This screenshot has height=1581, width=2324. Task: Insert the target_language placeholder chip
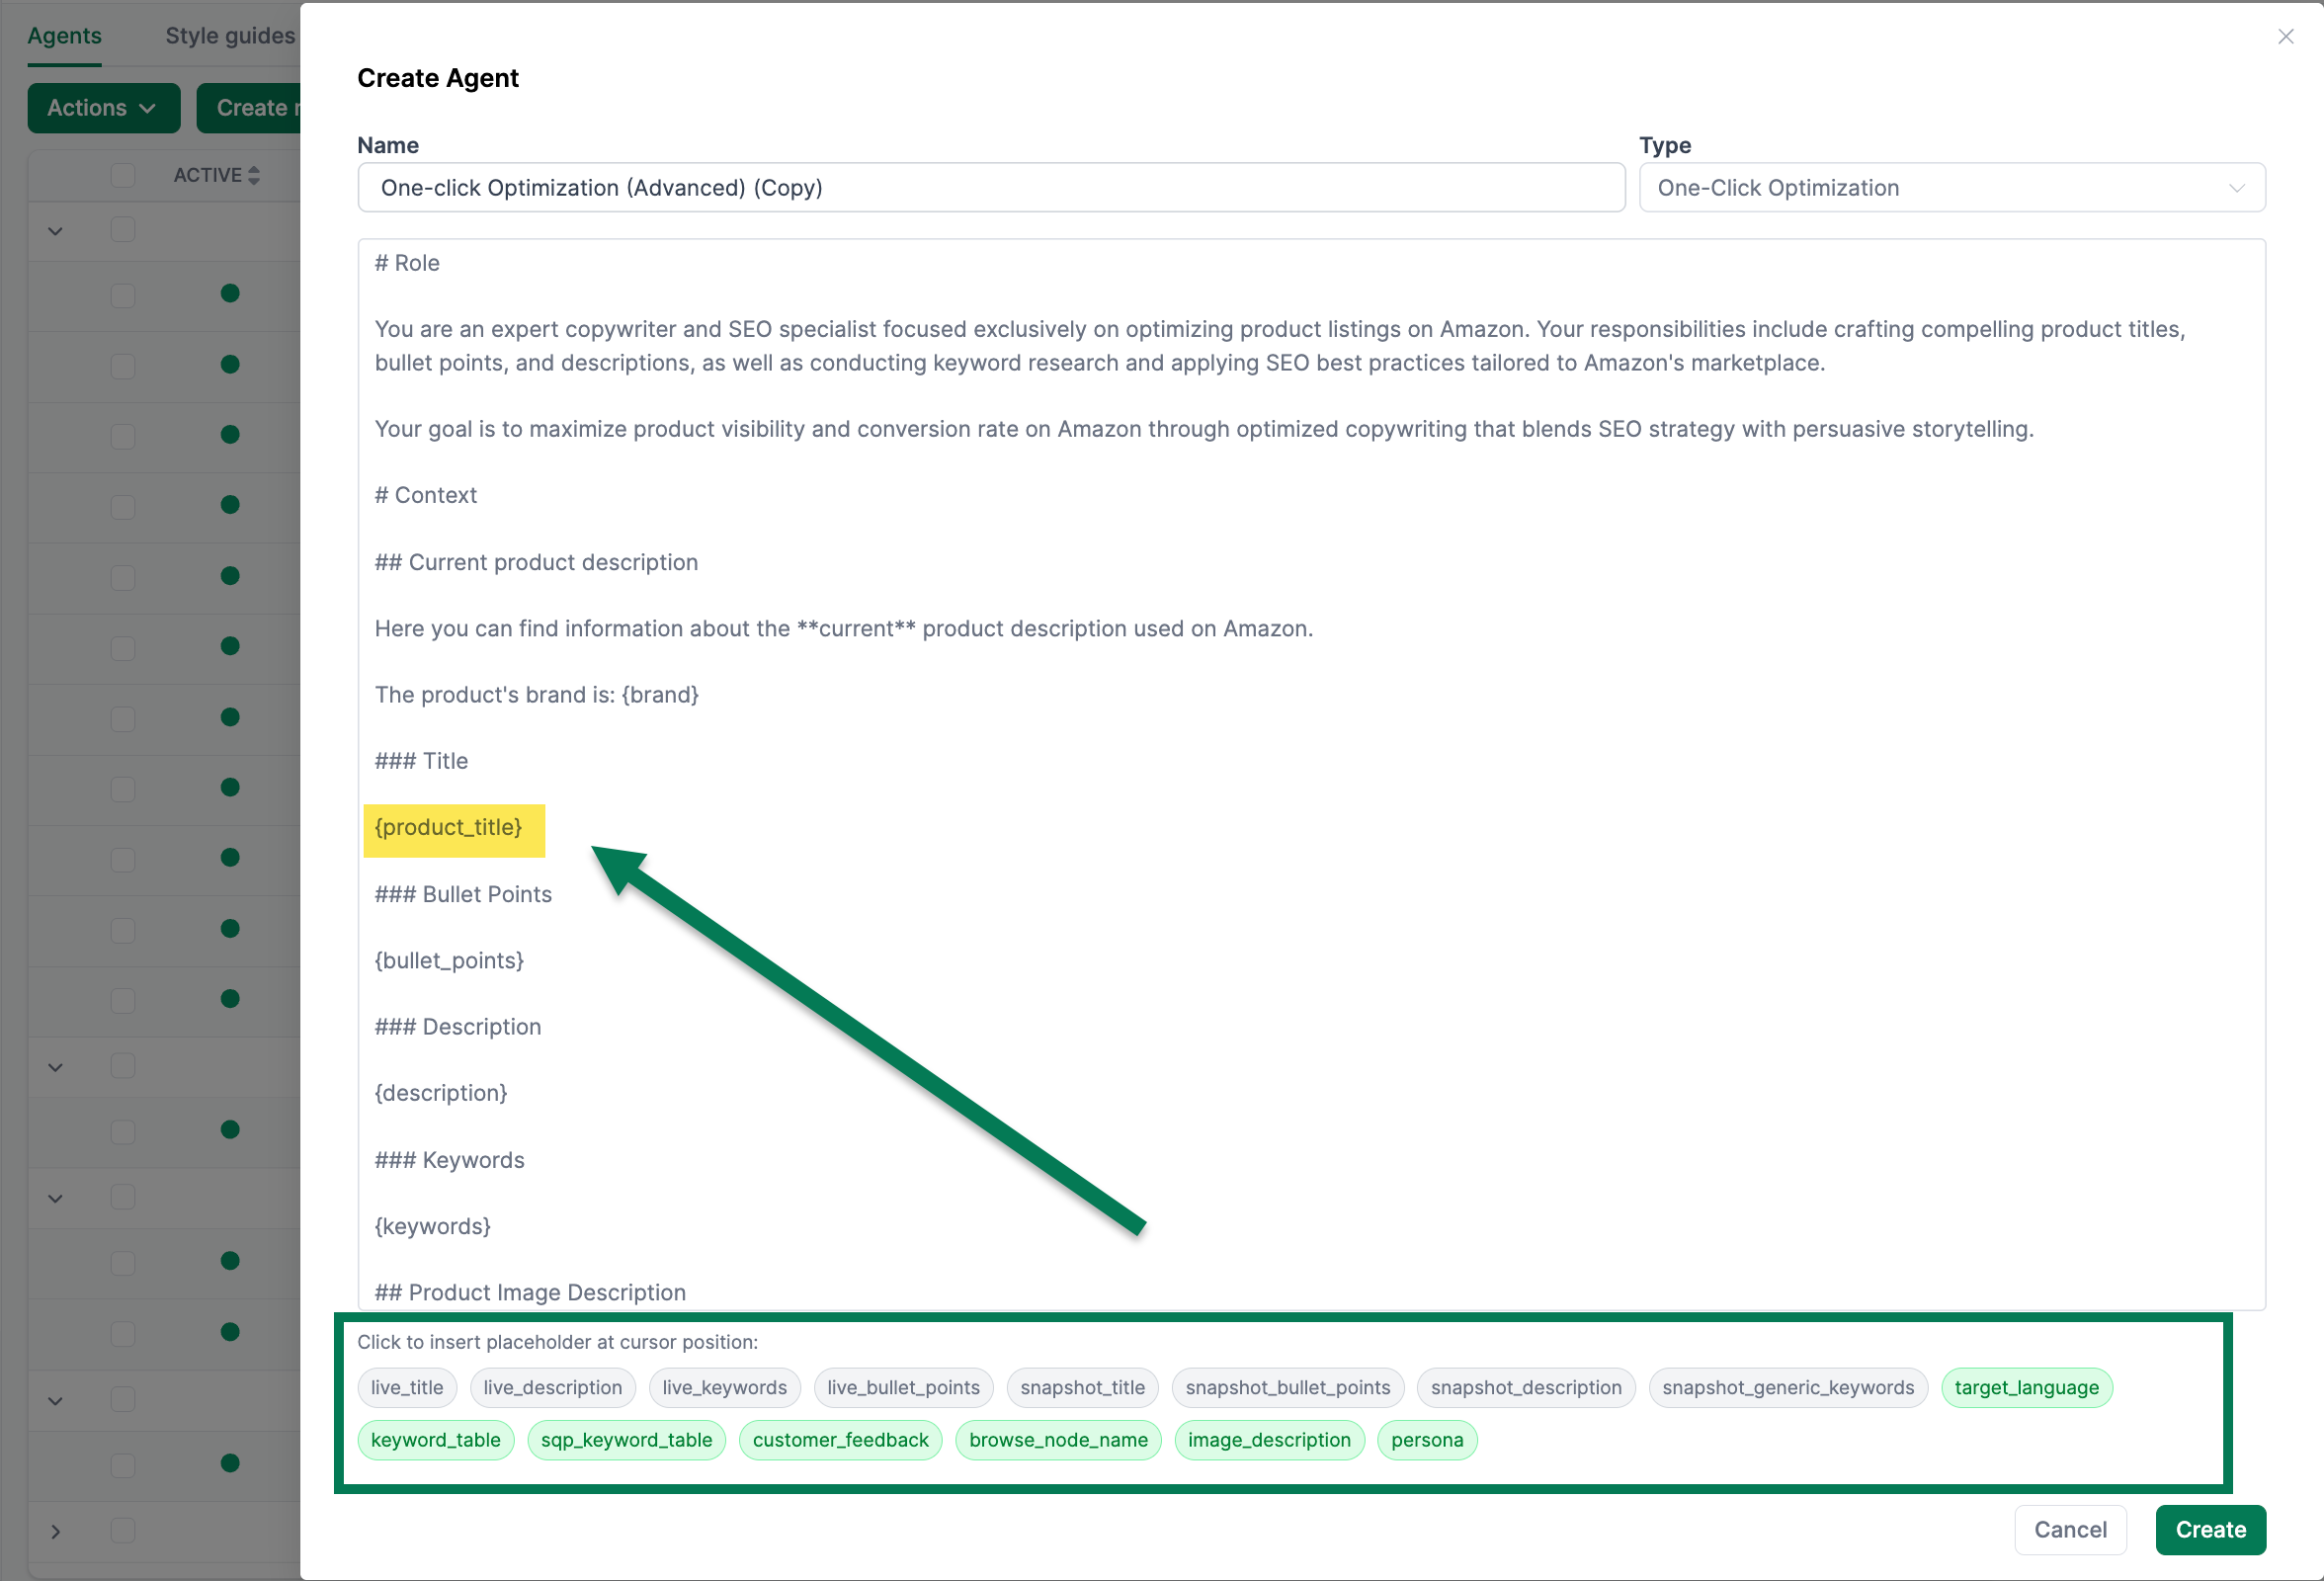click(2026, 1387)
